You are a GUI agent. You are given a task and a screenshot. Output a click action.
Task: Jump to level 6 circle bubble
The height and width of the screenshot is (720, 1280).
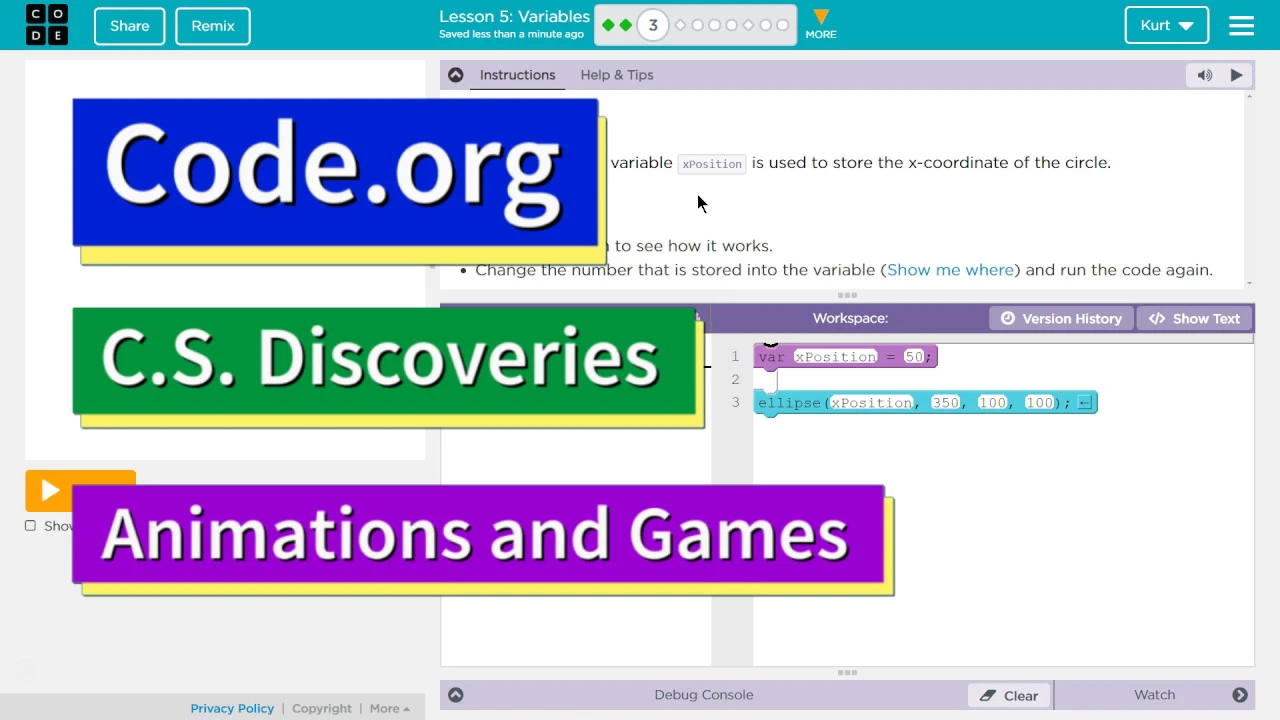(715, 25)
